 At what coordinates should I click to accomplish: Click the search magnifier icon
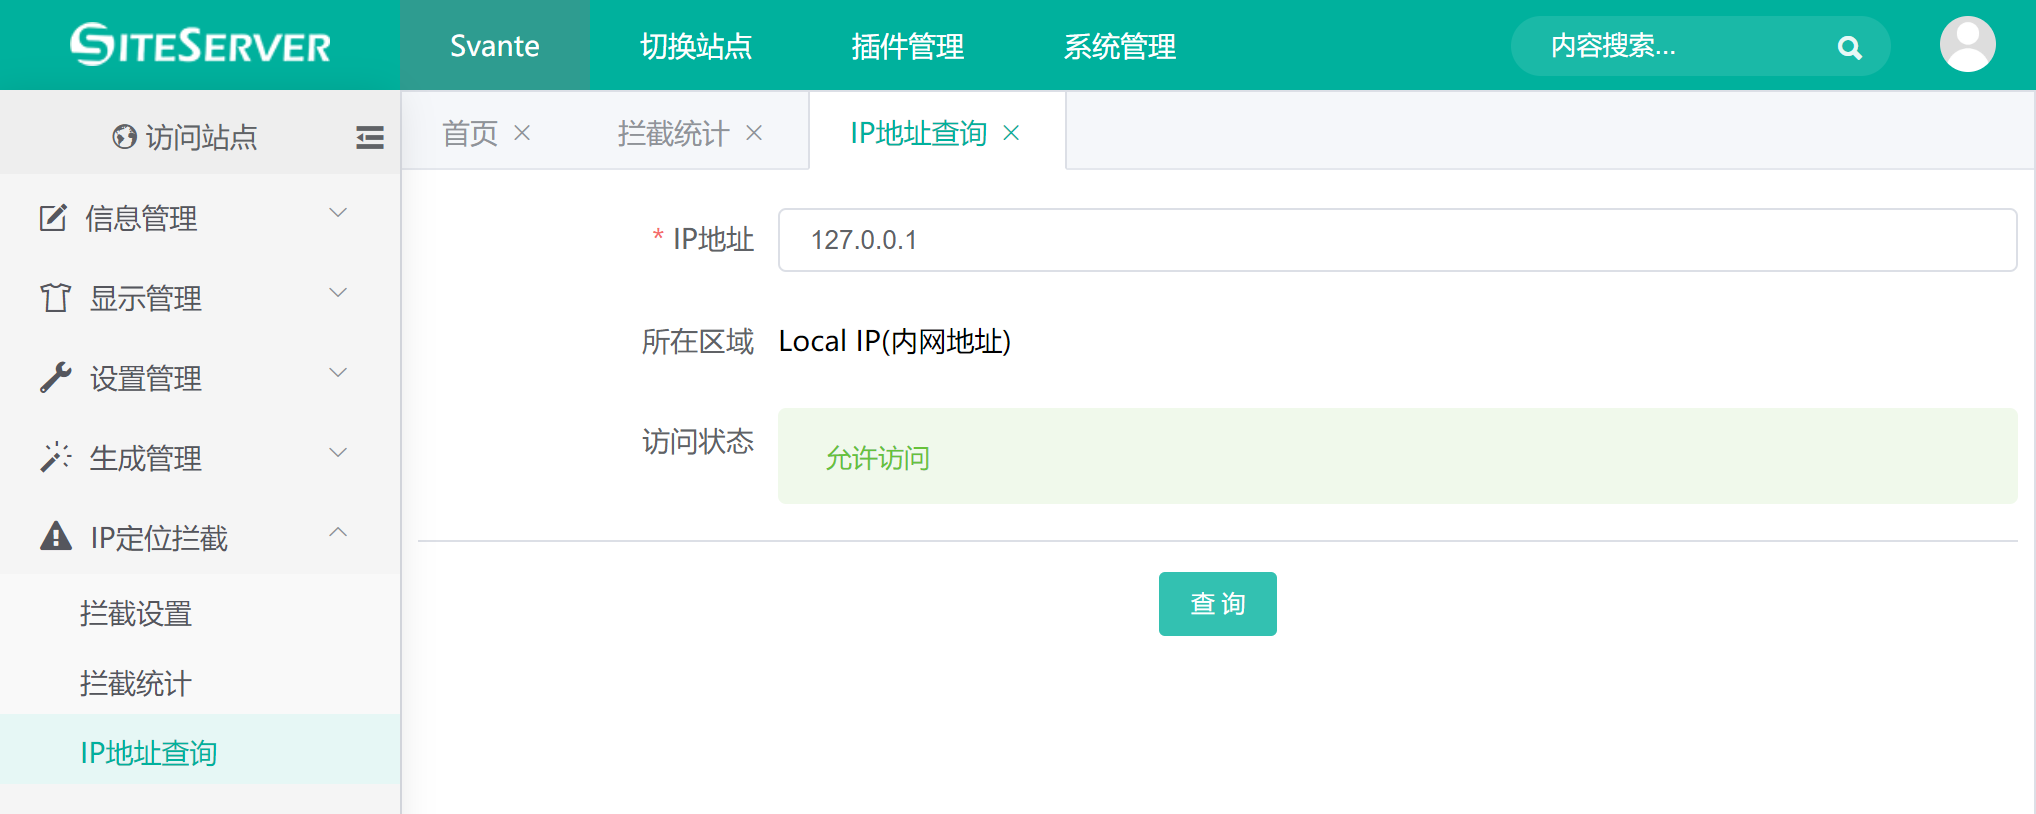tap(1849, 47)
